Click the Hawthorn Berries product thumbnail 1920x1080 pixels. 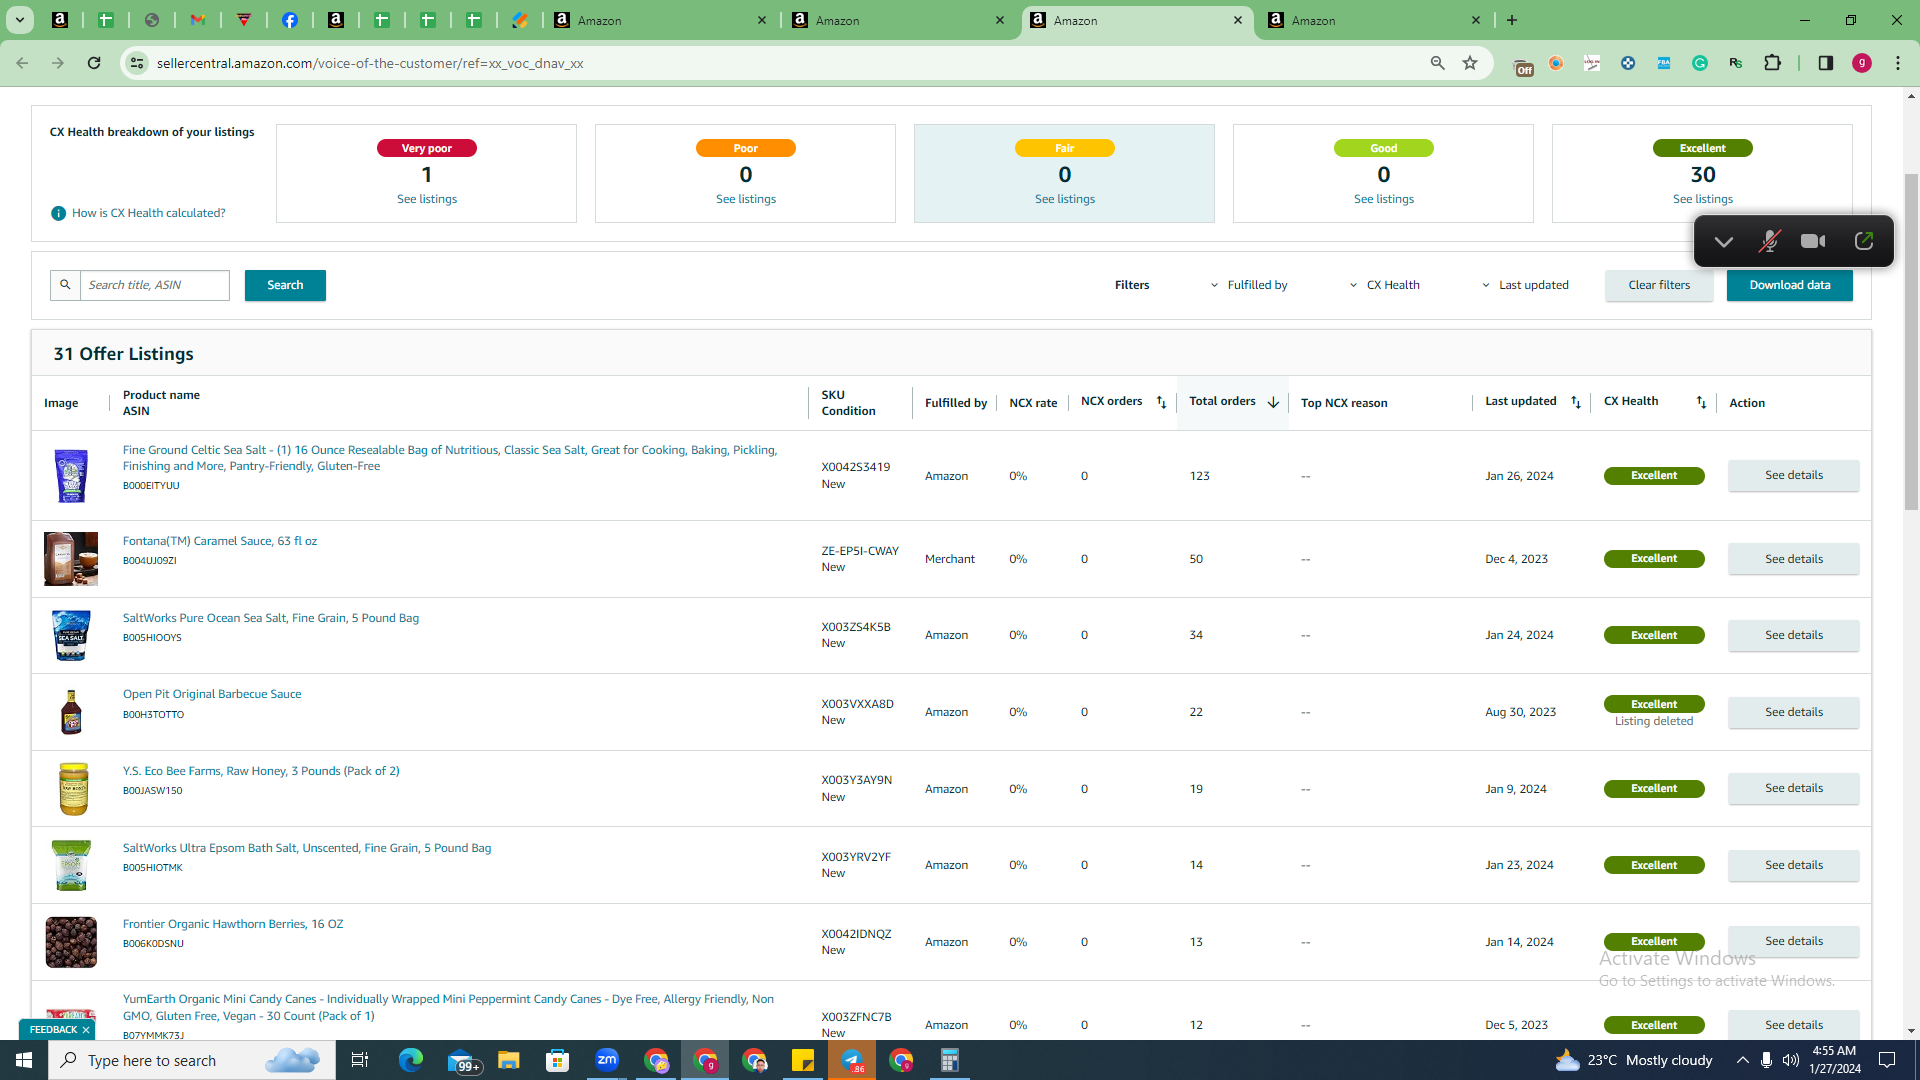pos(71,942)
